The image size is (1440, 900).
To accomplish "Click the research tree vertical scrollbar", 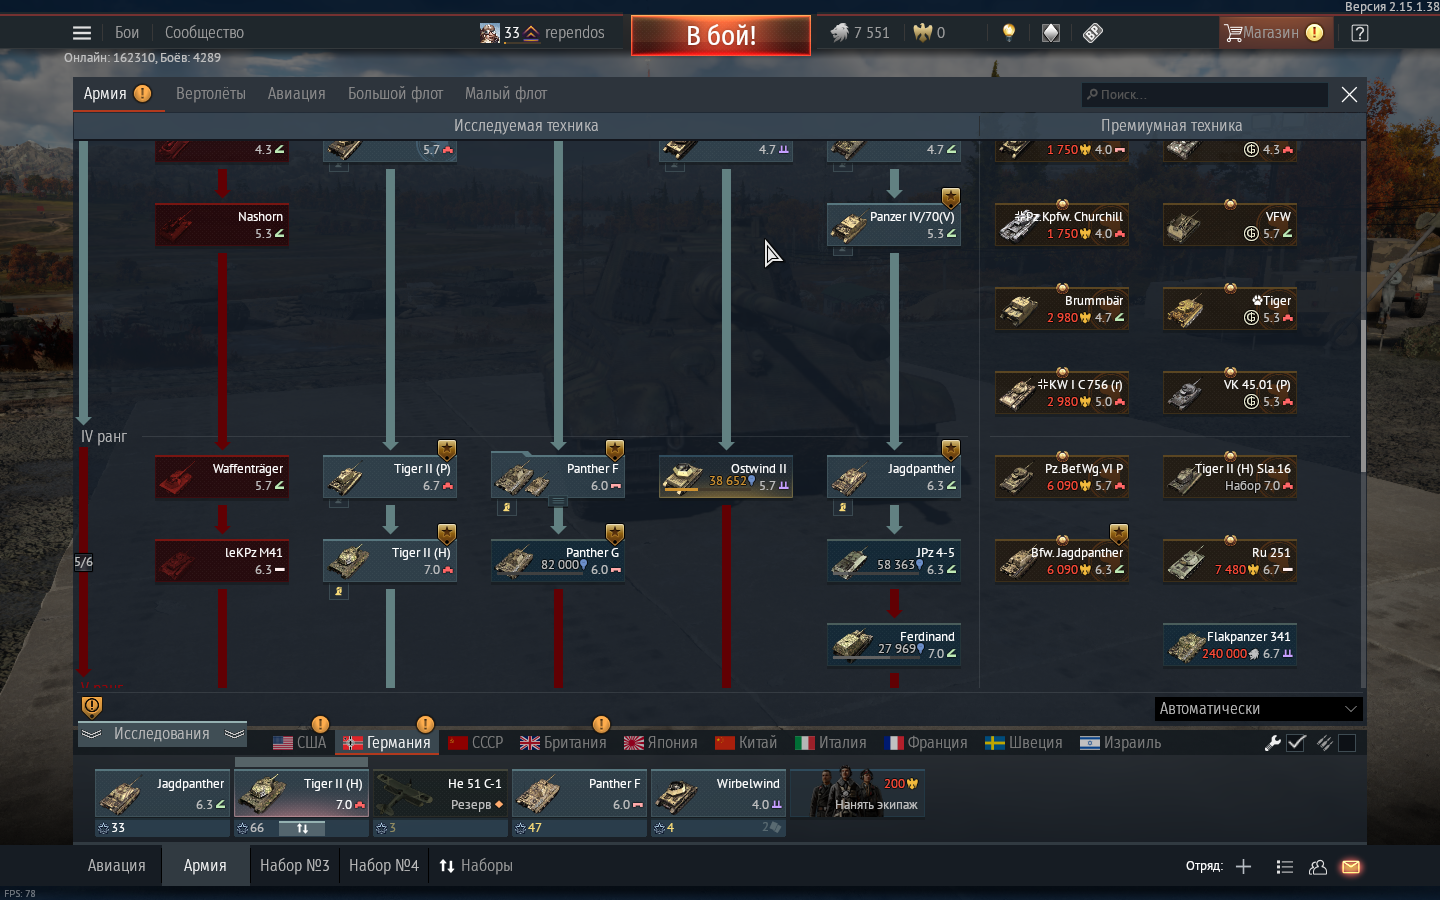I will point(1363,395).
